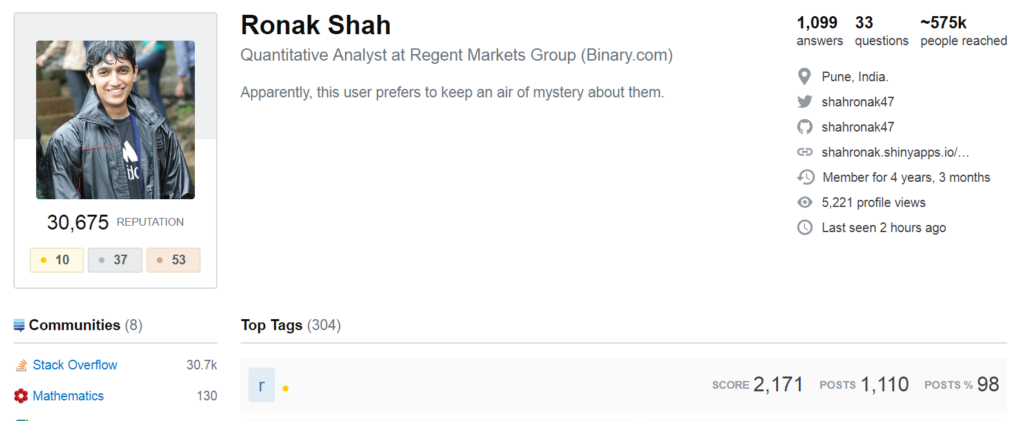Click the location pin icon beside Pune, India
This screenshot has width=1024, height=421.
tap(805, 77)
